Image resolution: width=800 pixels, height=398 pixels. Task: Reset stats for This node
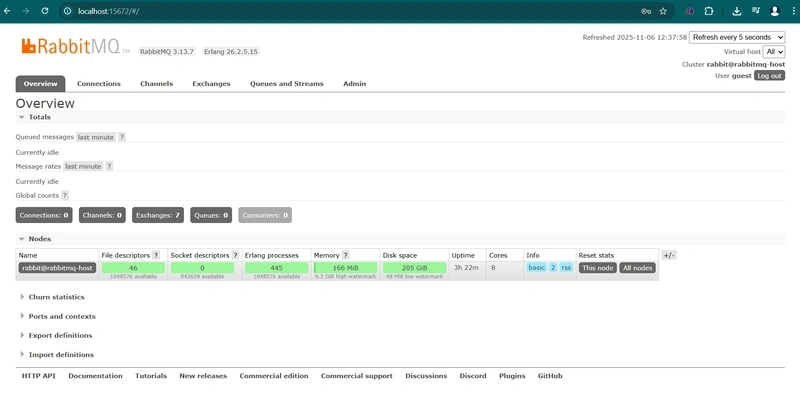[597, 268]
